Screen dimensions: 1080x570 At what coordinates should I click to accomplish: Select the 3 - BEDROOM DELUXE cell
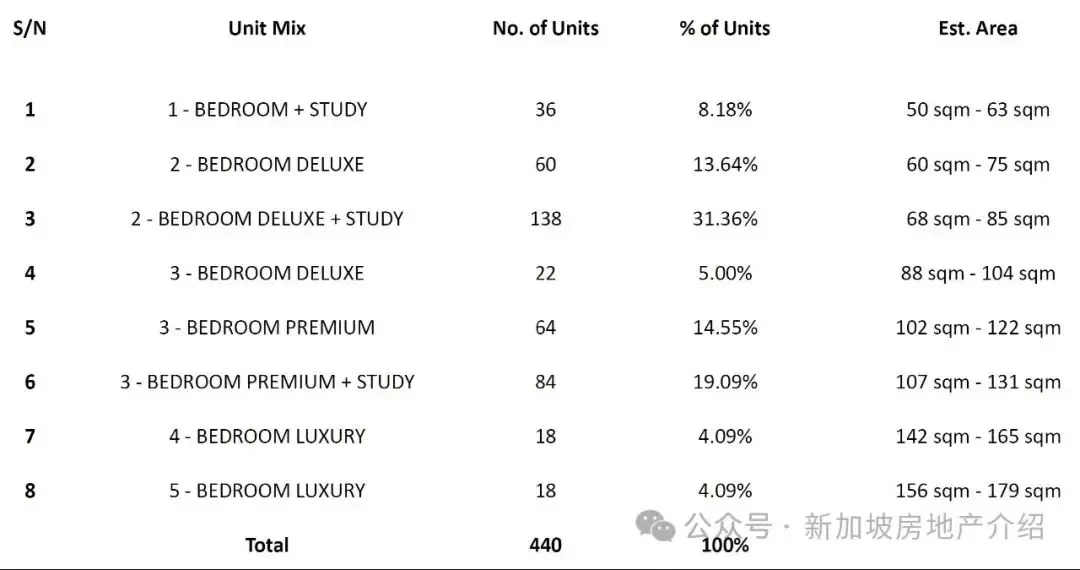(267, 273)
